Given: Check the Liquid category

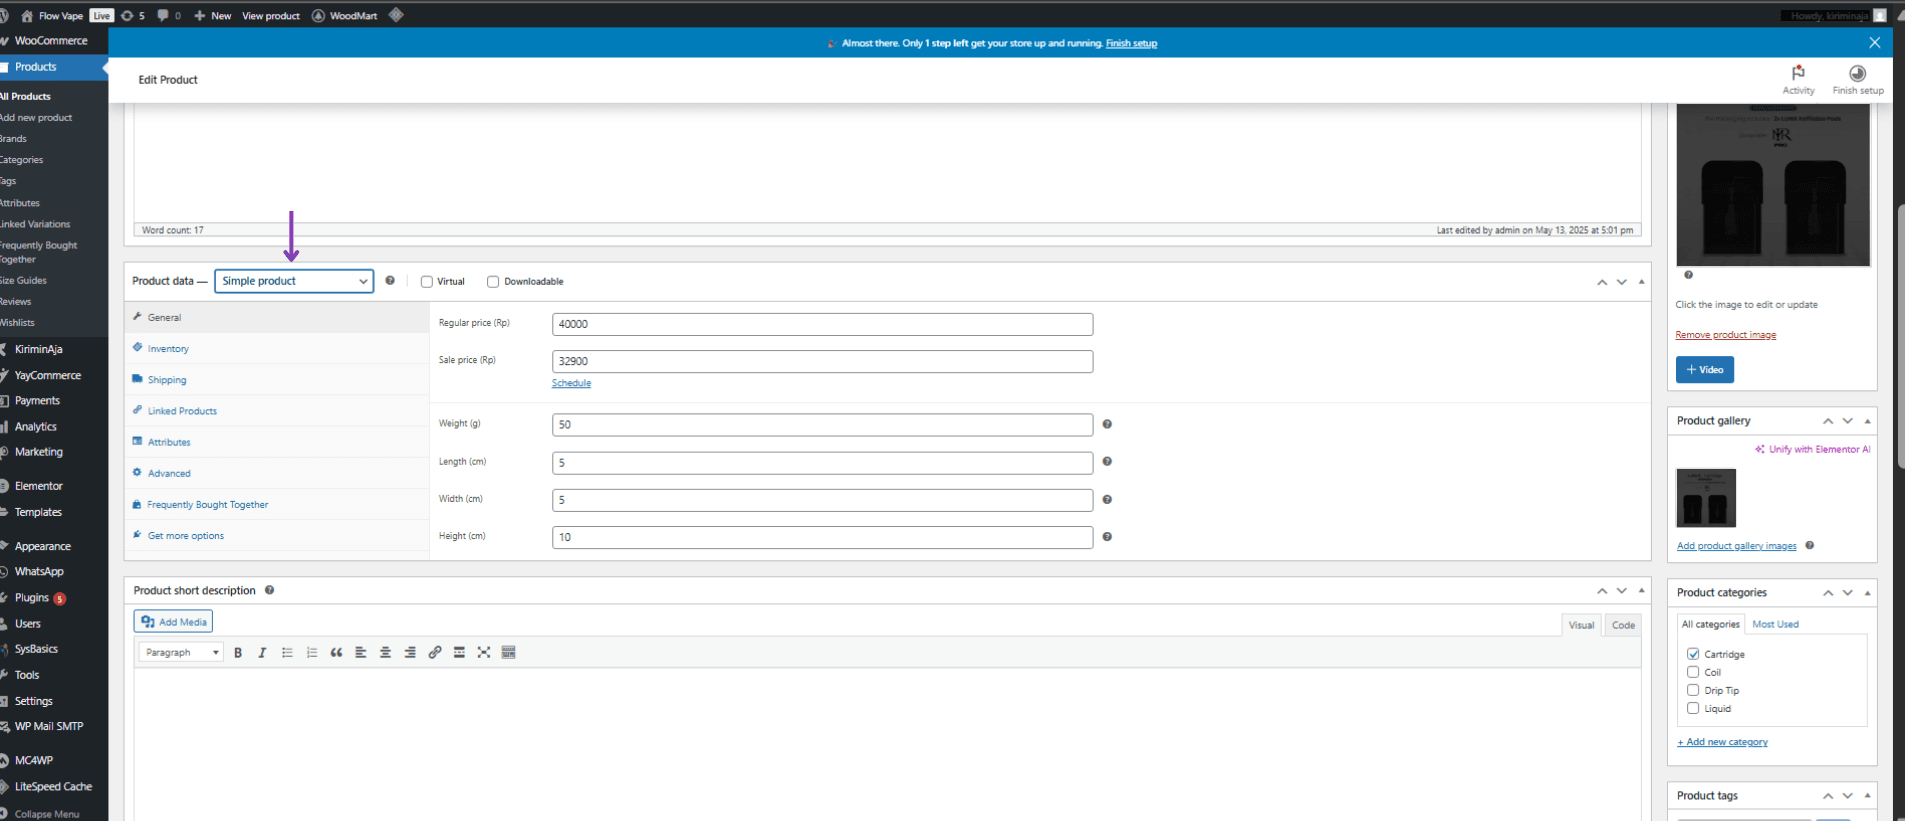Looking at the screenshot, I should [1693, 708].
